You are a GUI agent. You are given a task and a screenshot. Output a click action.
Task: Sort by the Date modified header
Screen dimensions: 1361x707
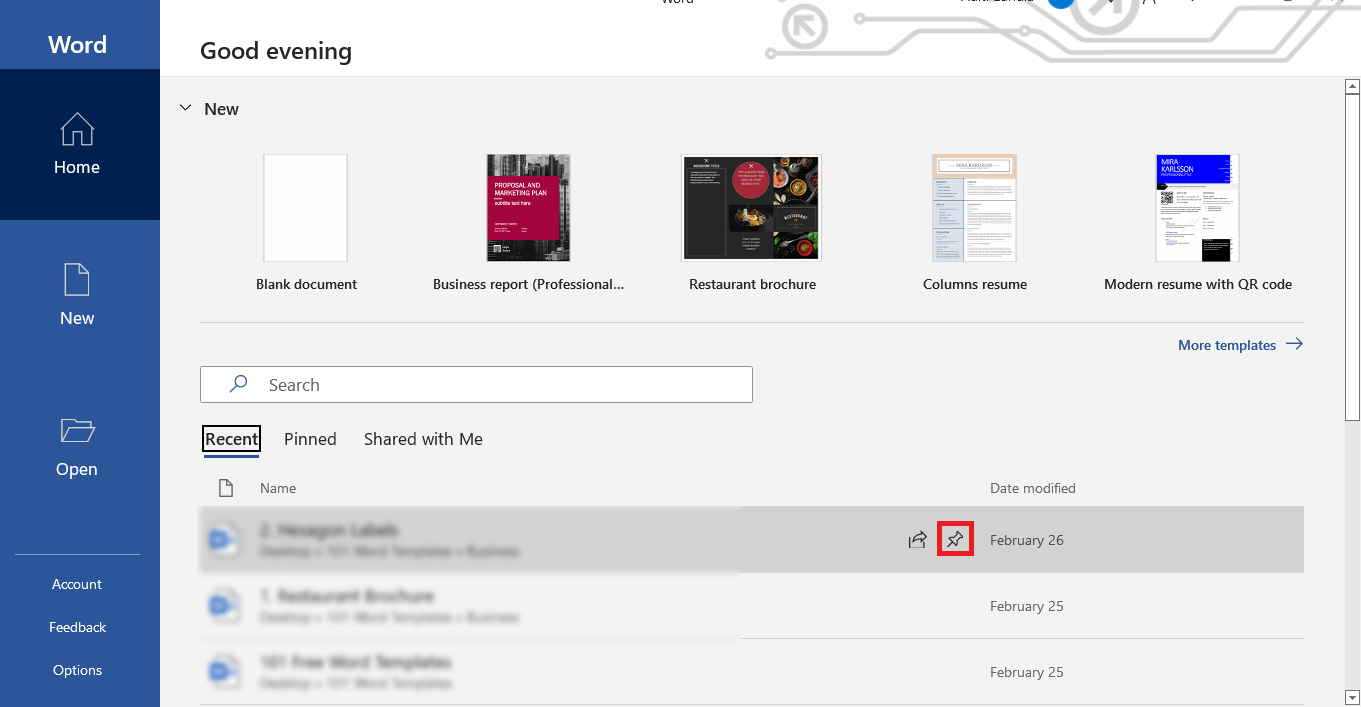click(1033, 488)
